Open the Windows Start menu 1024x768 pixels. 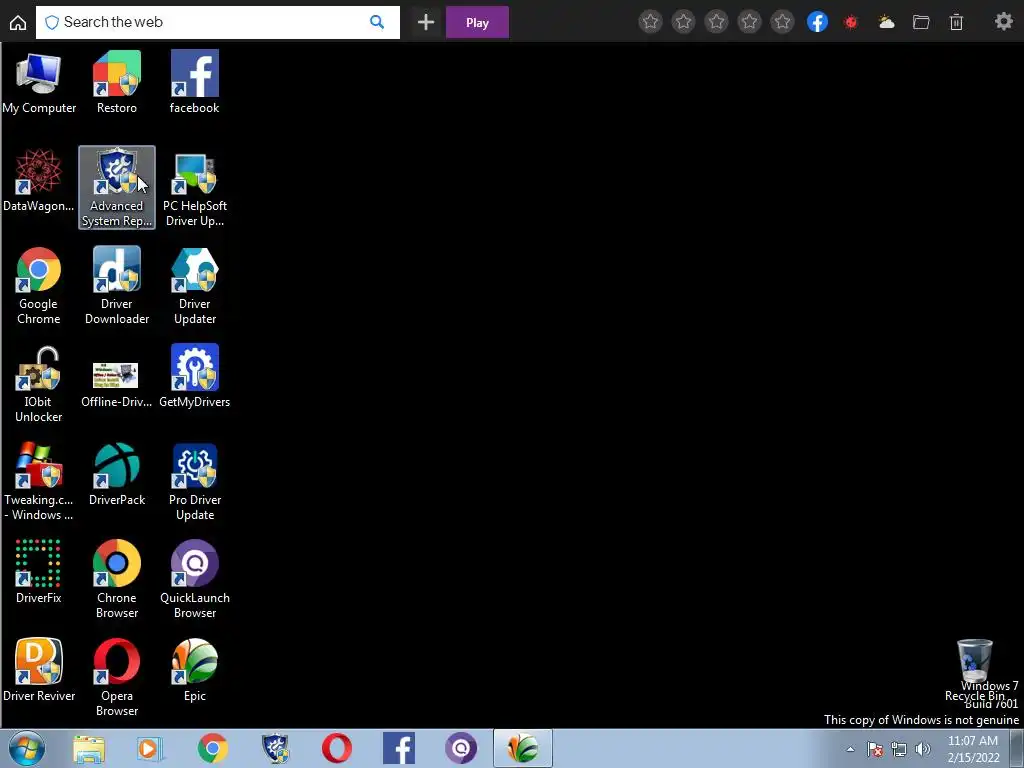pos(27,748)
